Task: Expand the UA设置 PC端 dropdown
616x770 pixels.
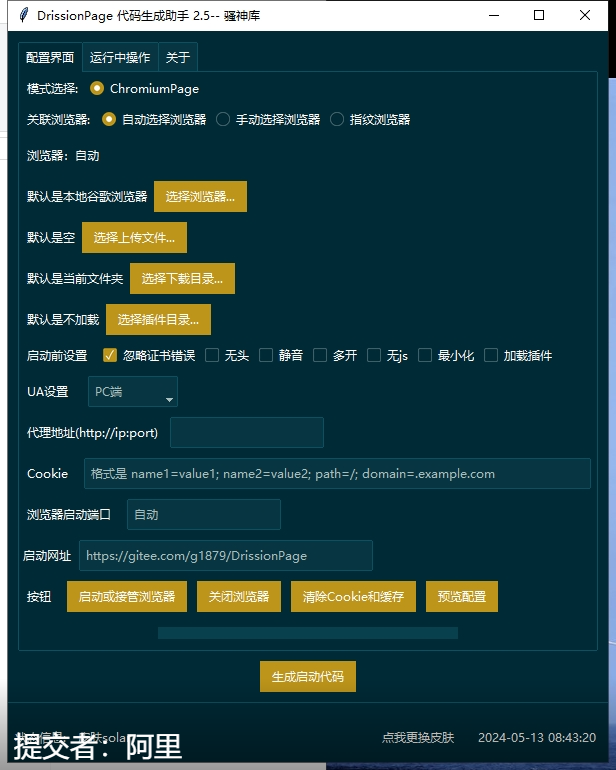Action: click(x=133, y=391)
